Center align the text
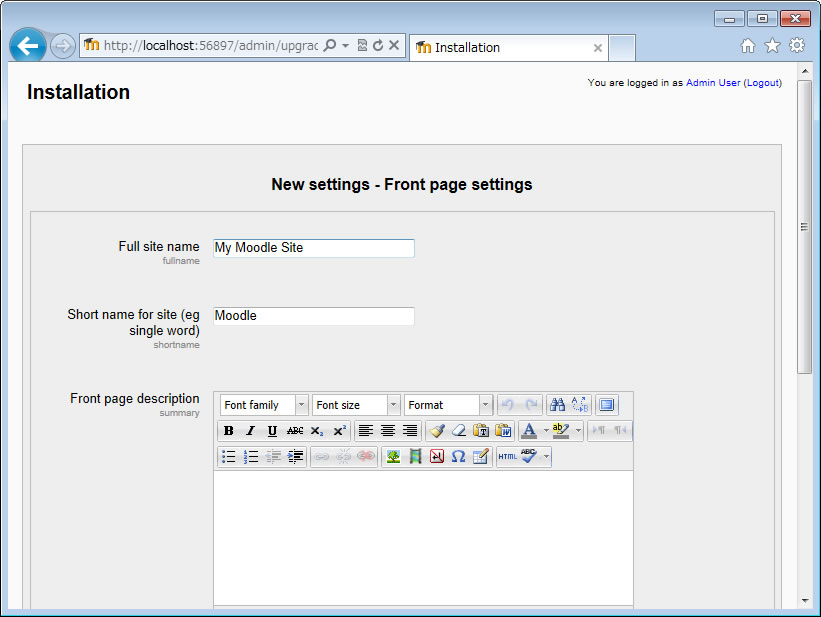The width and height of the screenshot is (821, 617). tap(388, 431)
